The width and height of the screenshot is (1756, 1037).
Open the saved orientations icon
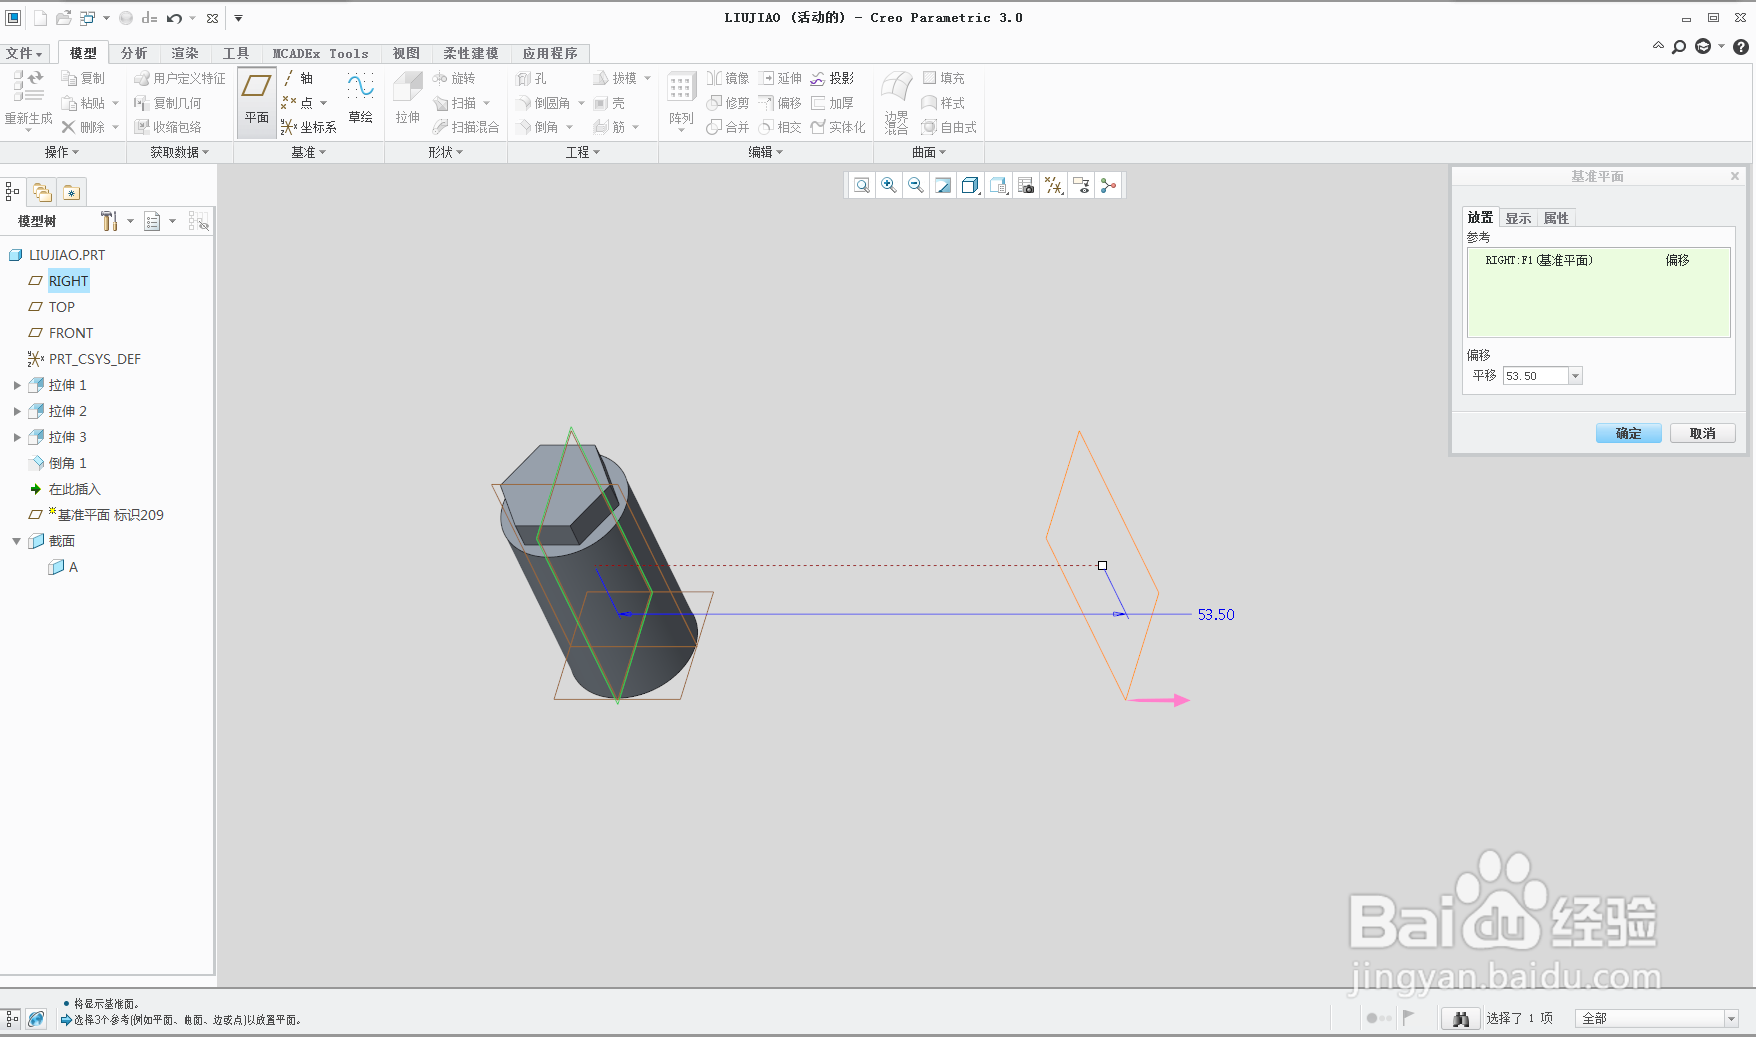998,185
